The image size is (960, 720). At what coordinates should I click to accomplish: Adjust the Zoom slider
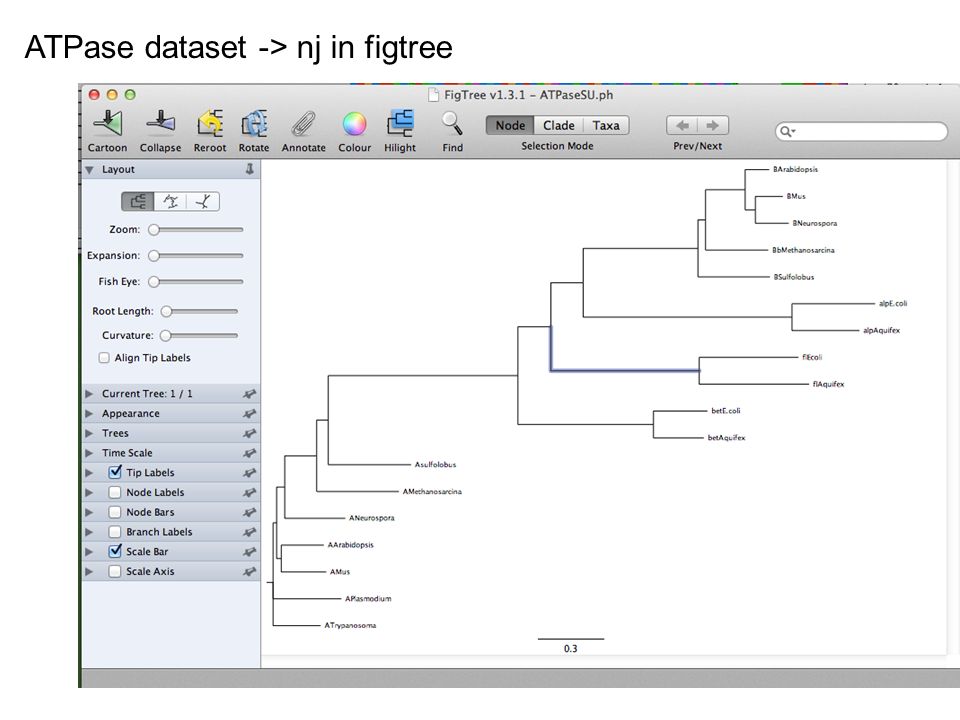tap(196, 230)
